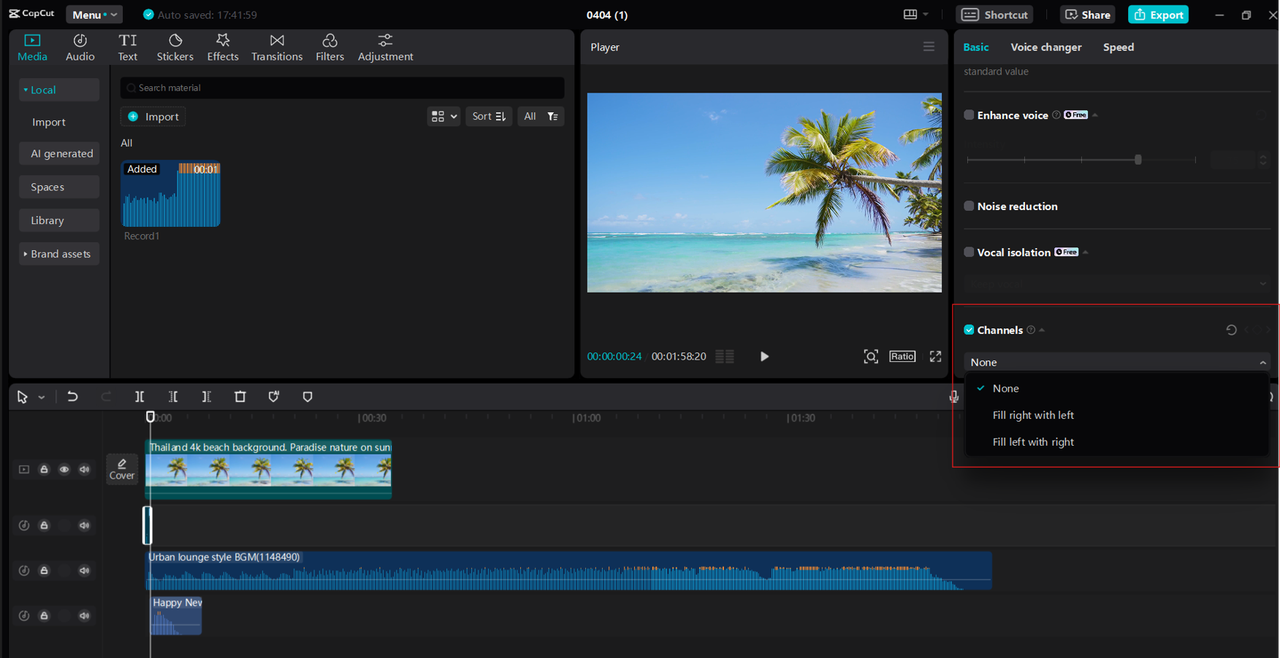This screenshot has width=1280, height=658.
Task: Click the Delete left trim tool
Action: coord(173,397)
